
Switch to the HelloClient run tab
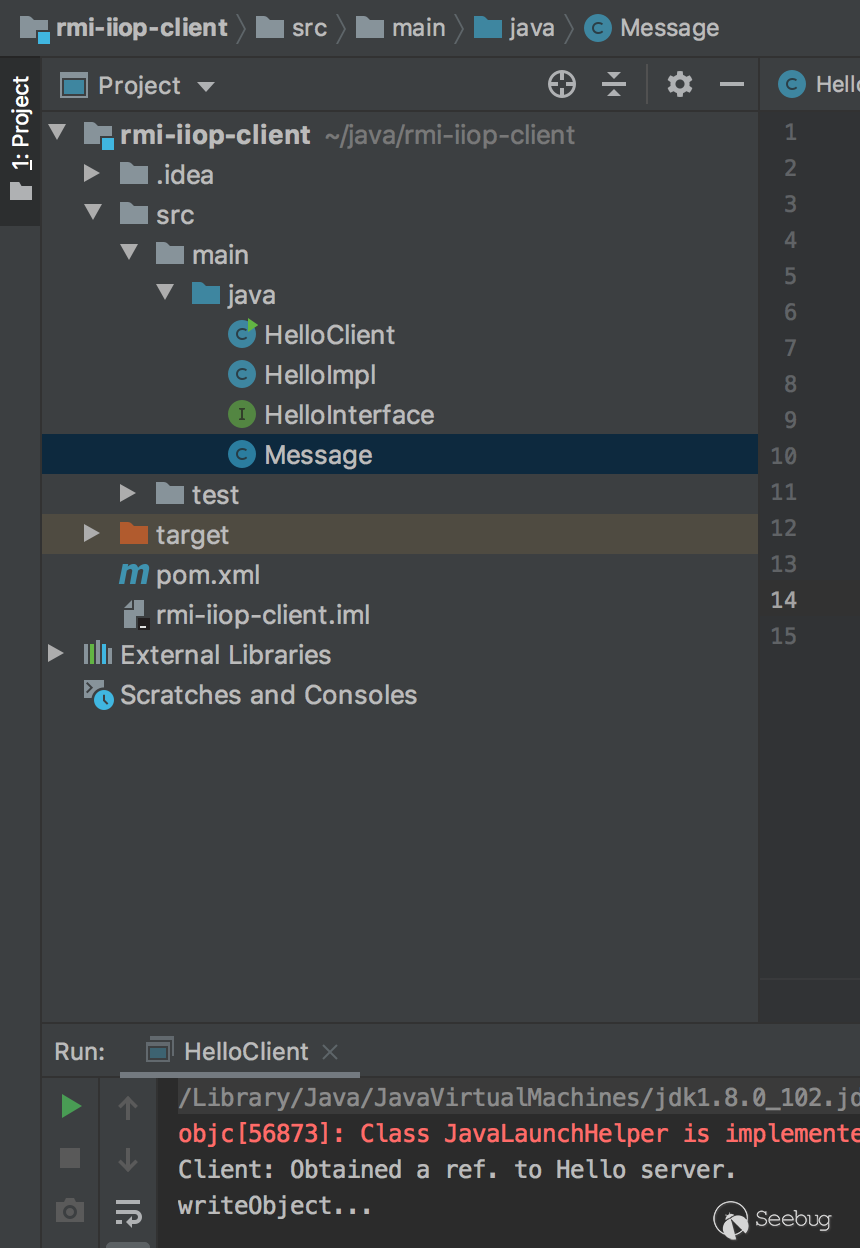[x=246, y=1051]
